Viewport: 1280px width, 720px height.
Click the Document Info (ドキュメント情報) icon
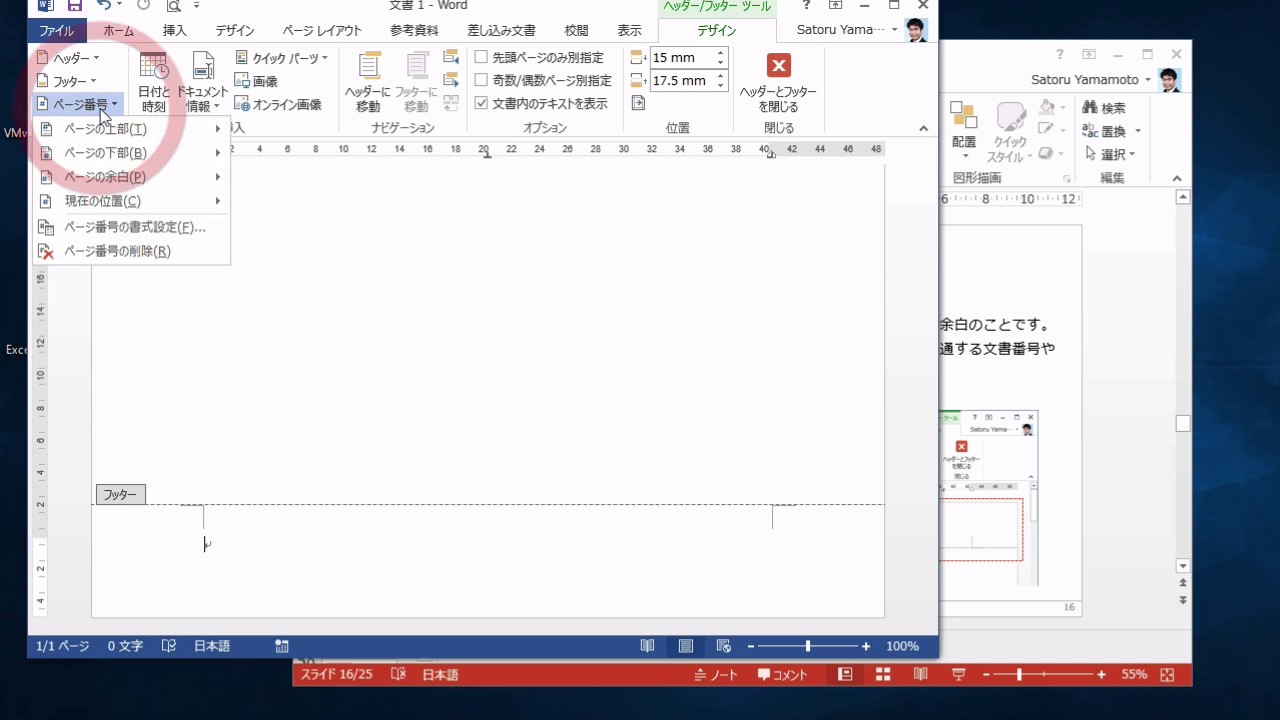(203, 68)
